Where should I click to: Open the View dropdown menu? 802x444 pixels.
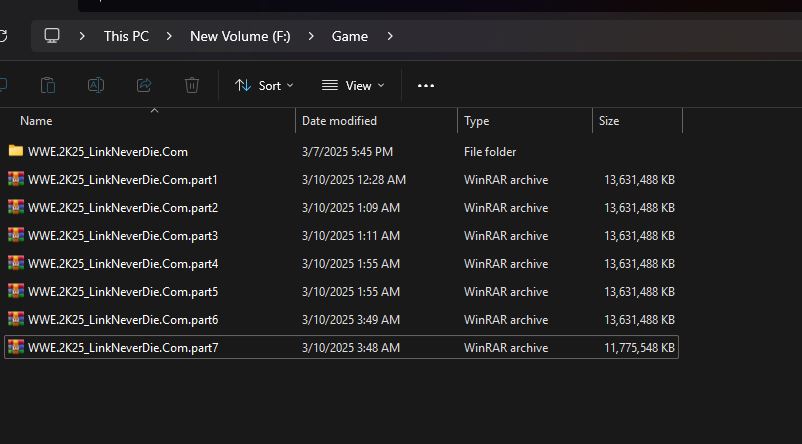click(353, 86)
